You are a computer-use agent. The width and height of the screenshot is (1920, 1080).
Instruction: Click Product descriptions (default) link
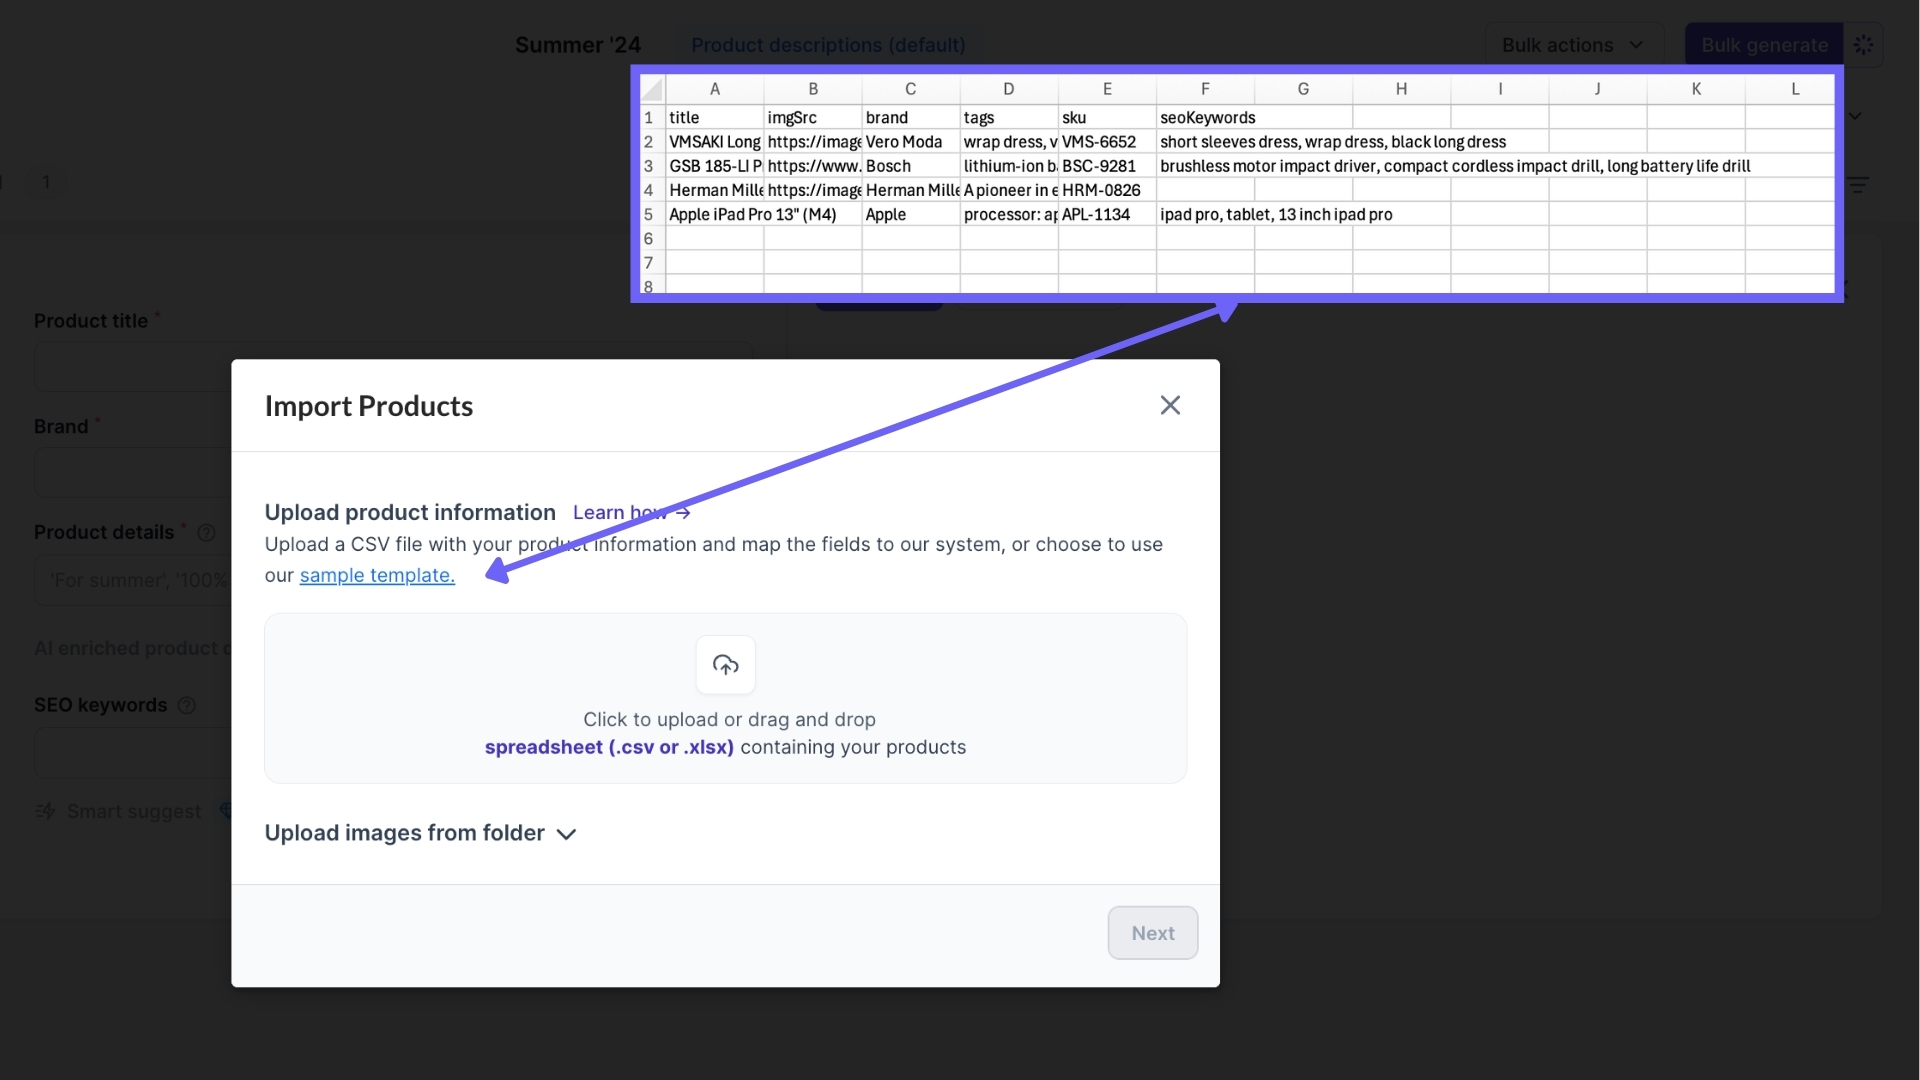(828, 45)
